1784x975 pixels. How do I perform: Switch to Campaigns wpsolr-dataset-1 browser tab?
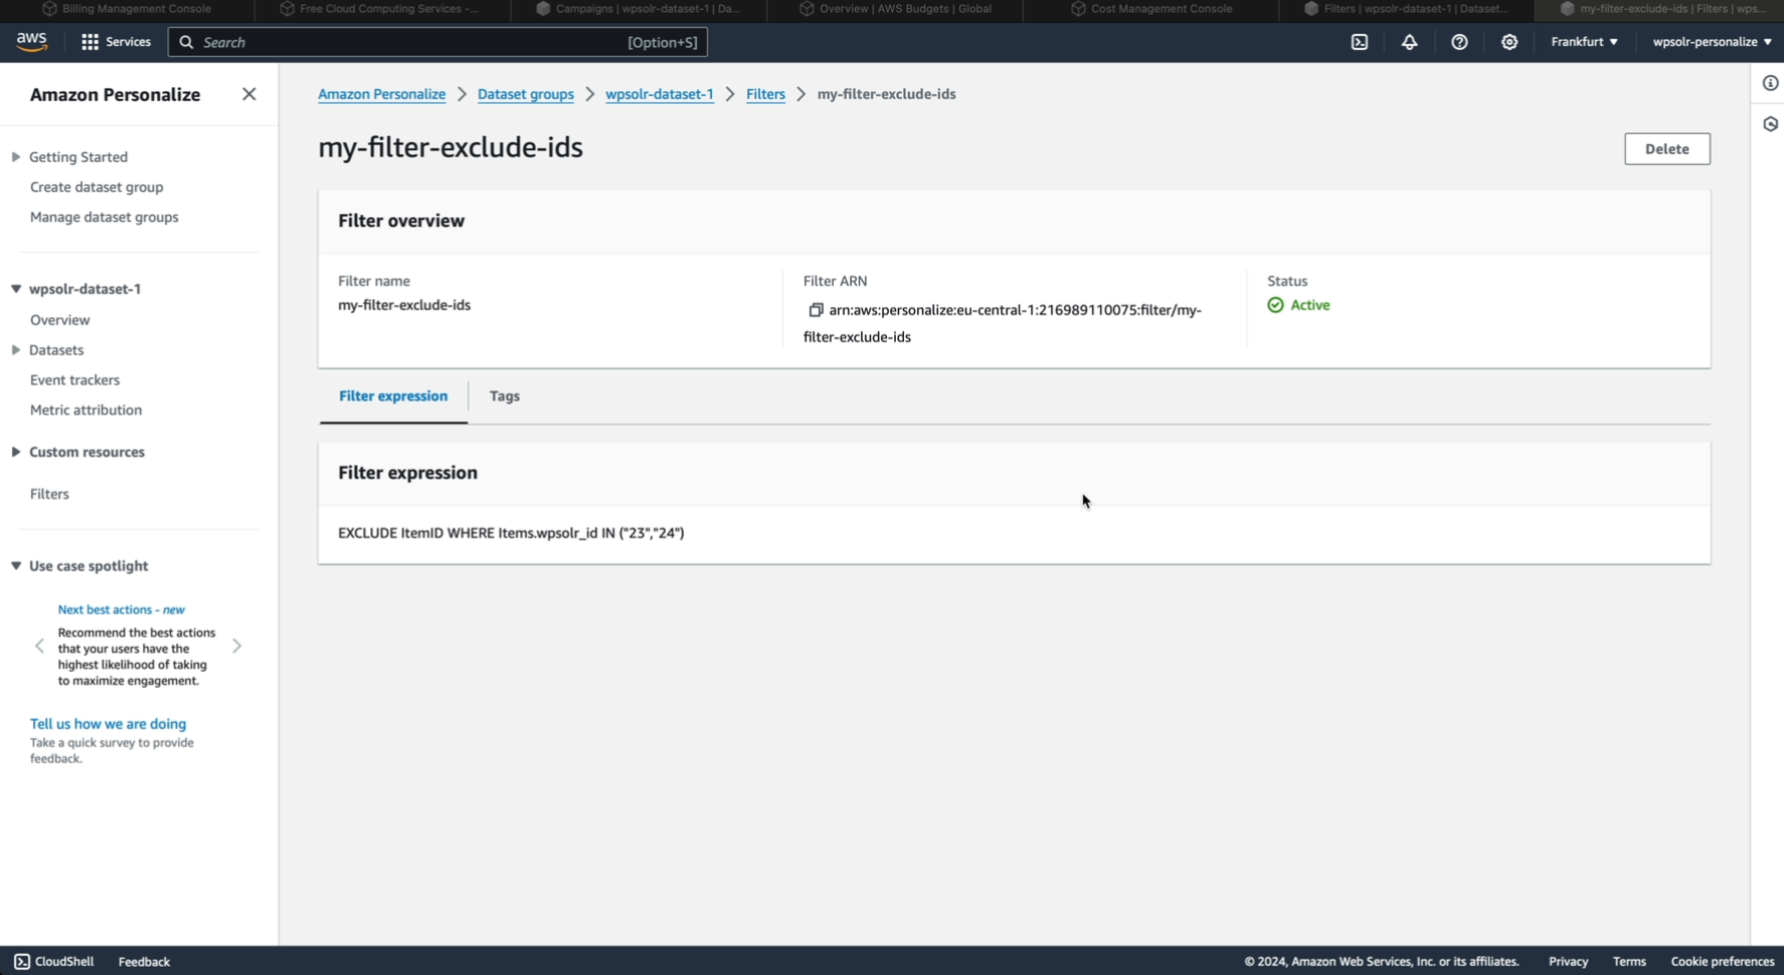coord(638,9)
